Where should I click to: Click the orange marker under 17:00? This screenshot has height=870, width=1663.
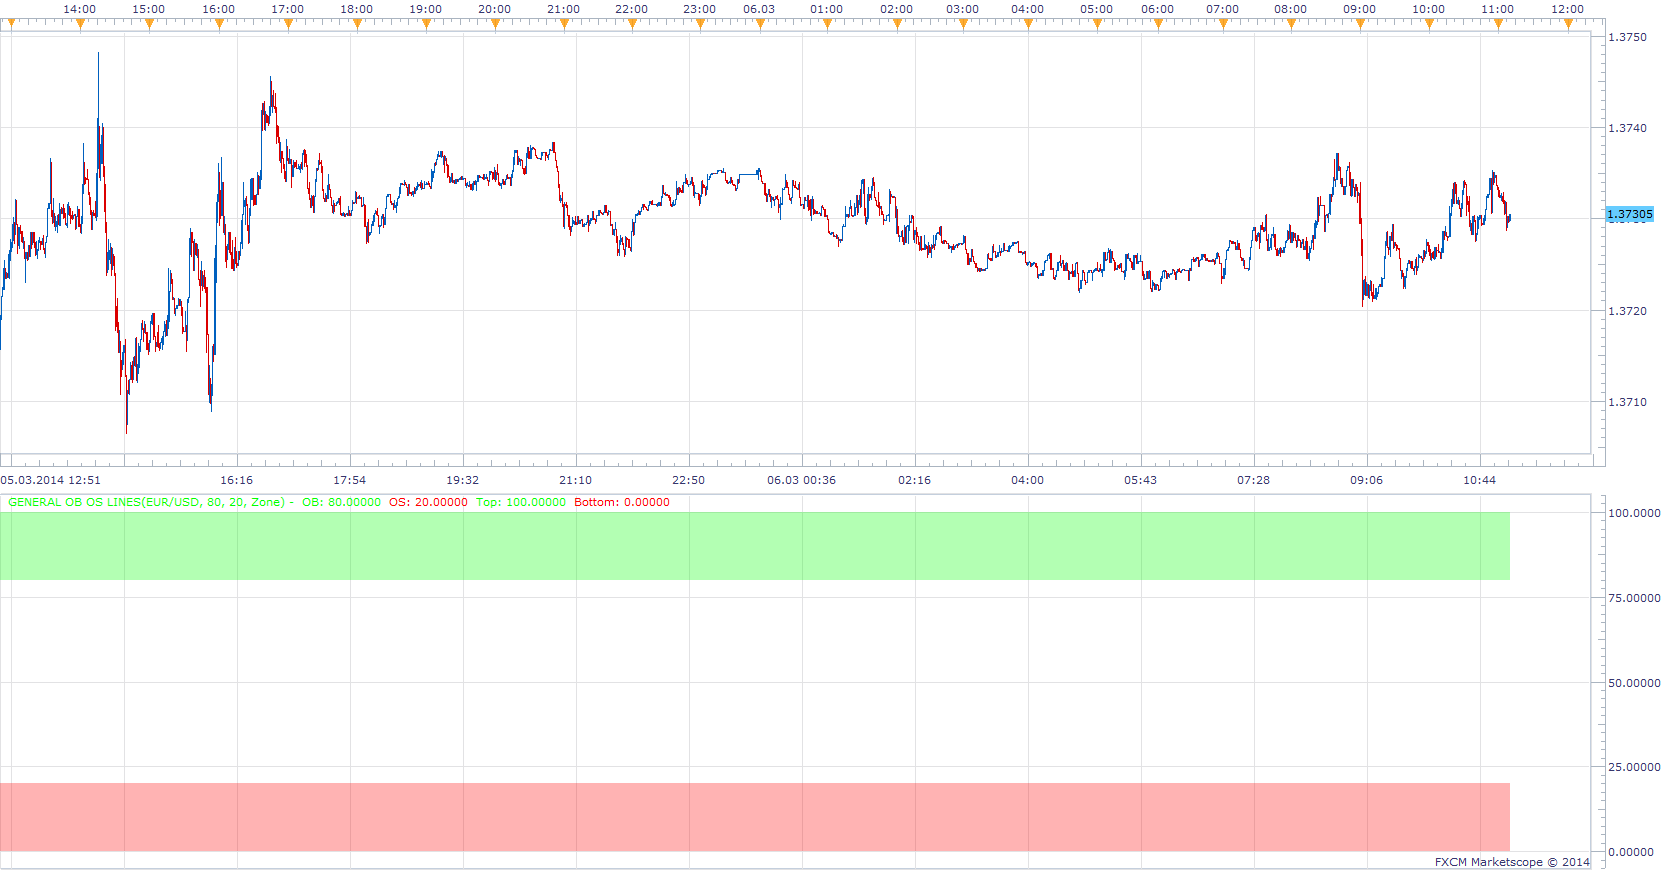click(x=288, y=25)
